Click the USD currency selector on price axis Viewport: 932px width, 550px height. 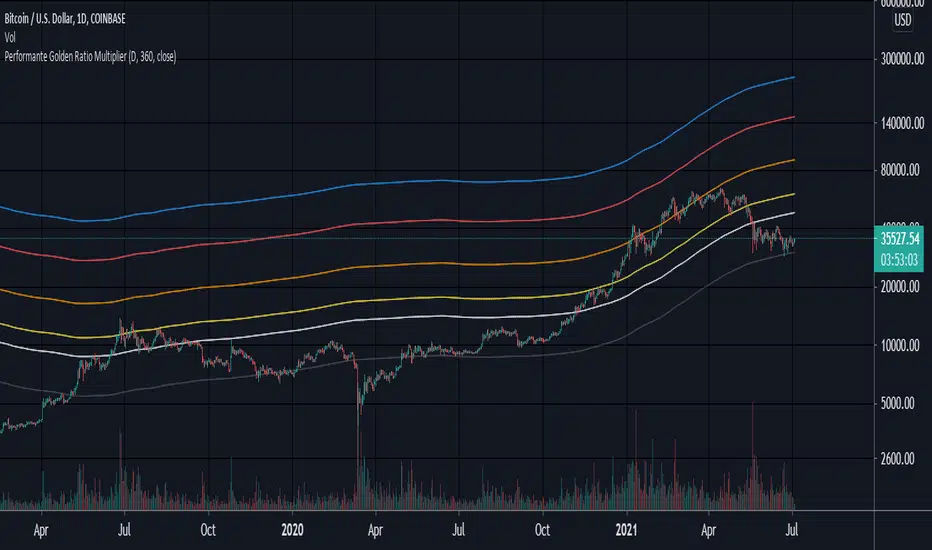click(902, 20)
